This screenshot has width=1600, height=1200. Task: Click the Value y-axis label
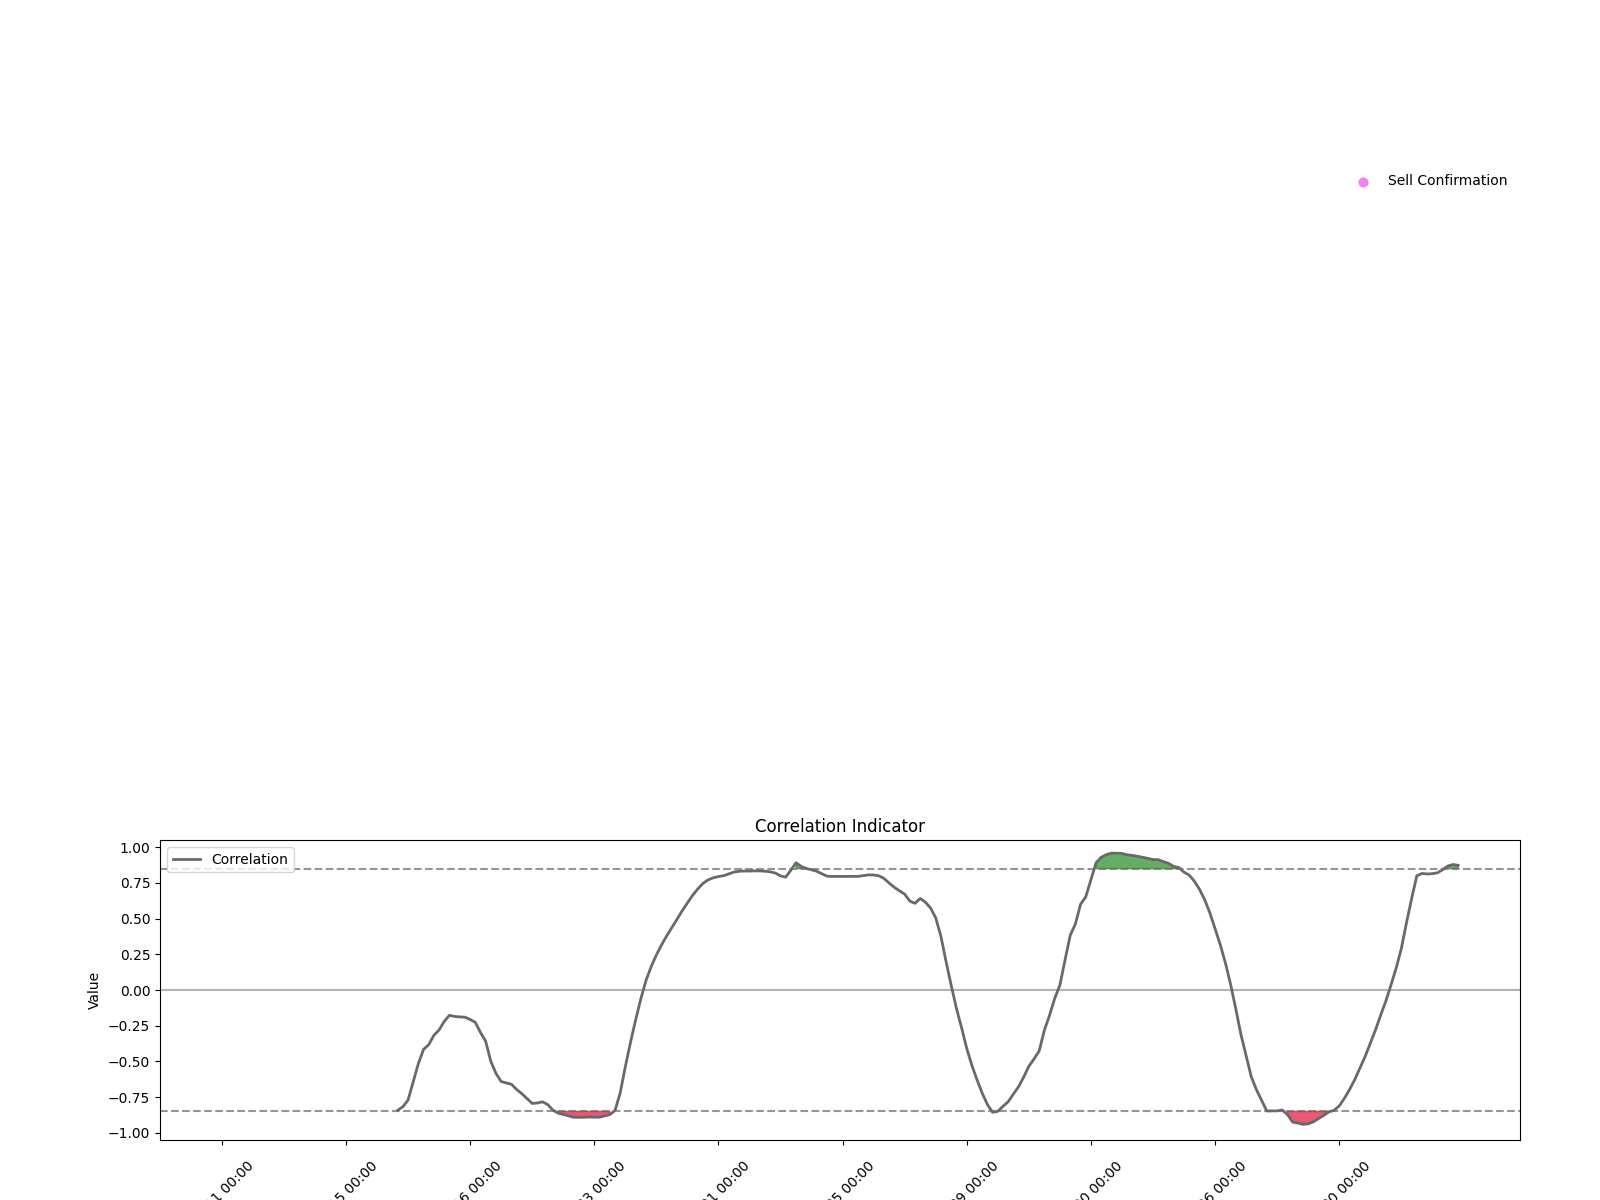pyautogui.click(x=94, y=990)
